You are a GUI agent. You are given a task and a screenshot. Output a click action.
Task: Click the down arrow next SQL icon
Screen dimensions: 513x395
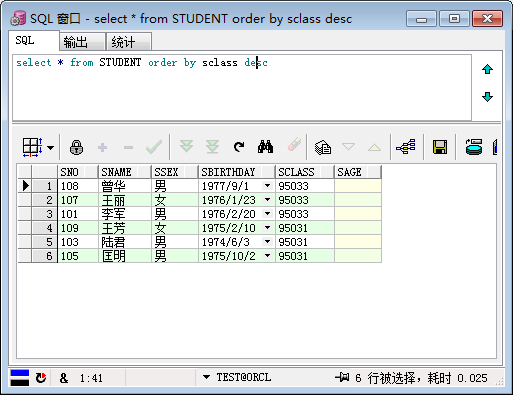pos(487,97)
